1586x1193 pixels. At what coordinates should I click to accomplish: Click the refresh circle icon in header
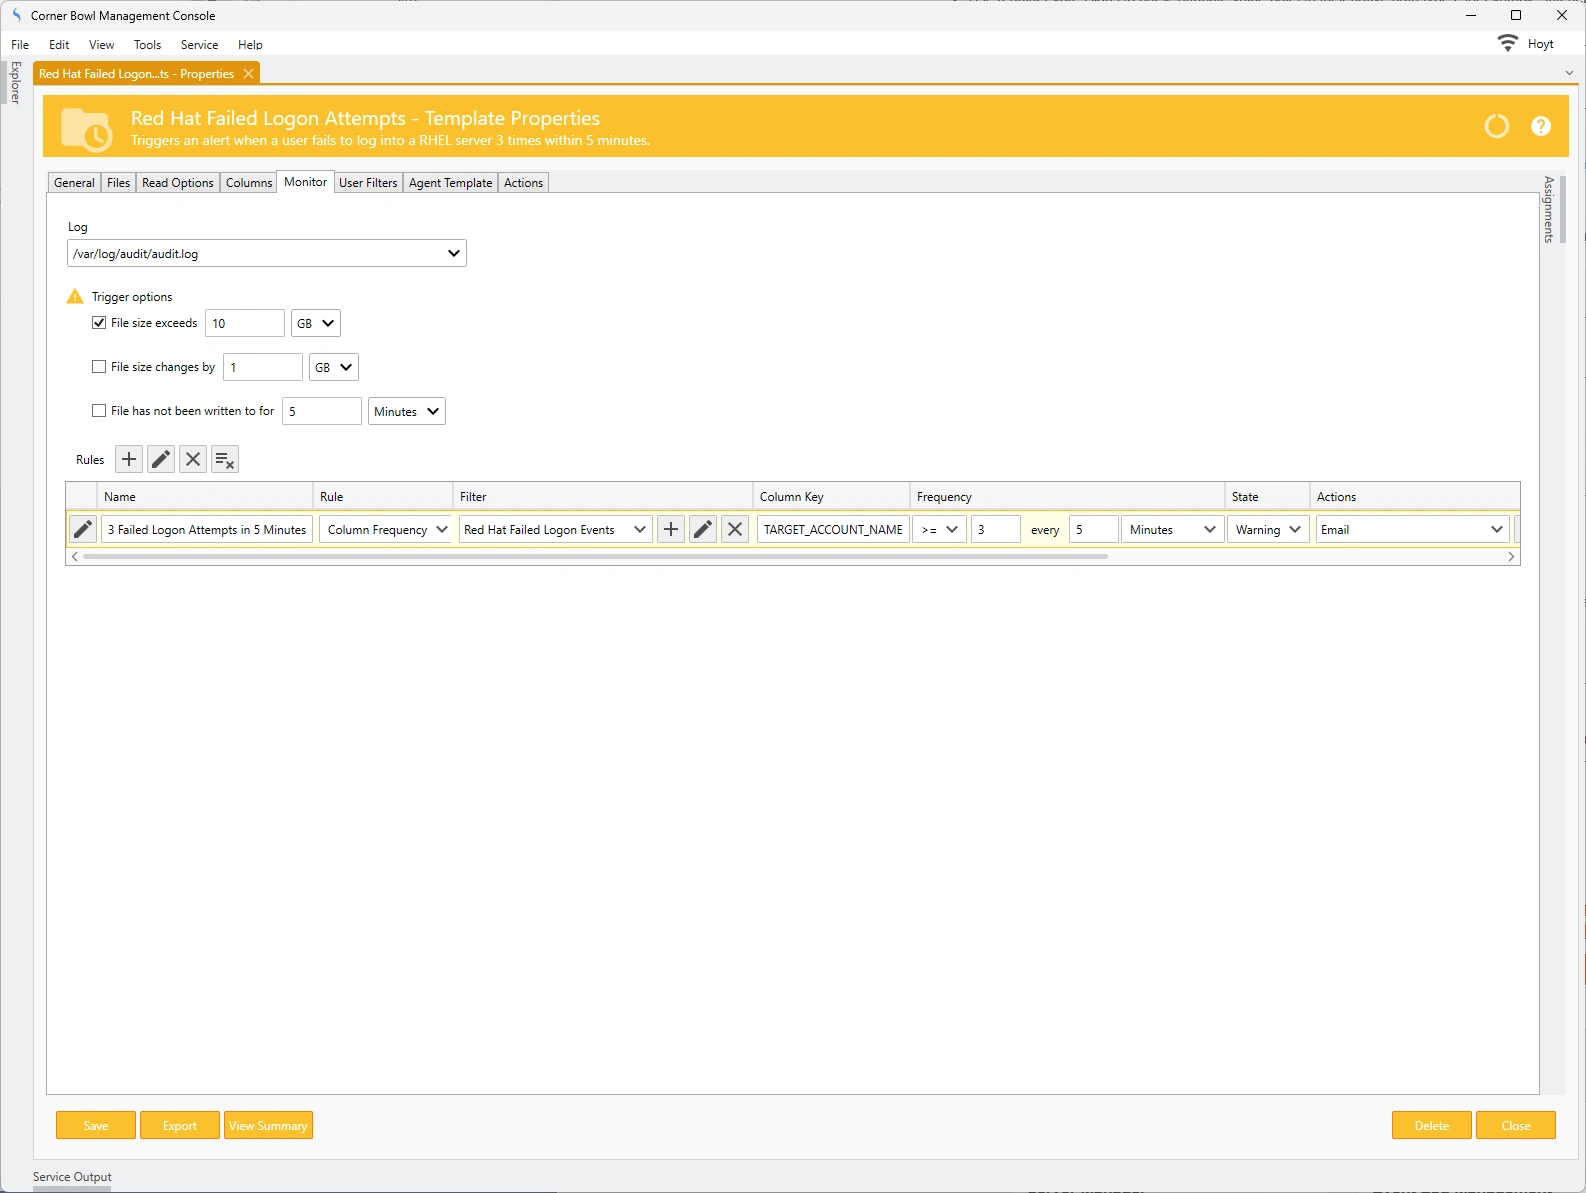click(1496, 126)
